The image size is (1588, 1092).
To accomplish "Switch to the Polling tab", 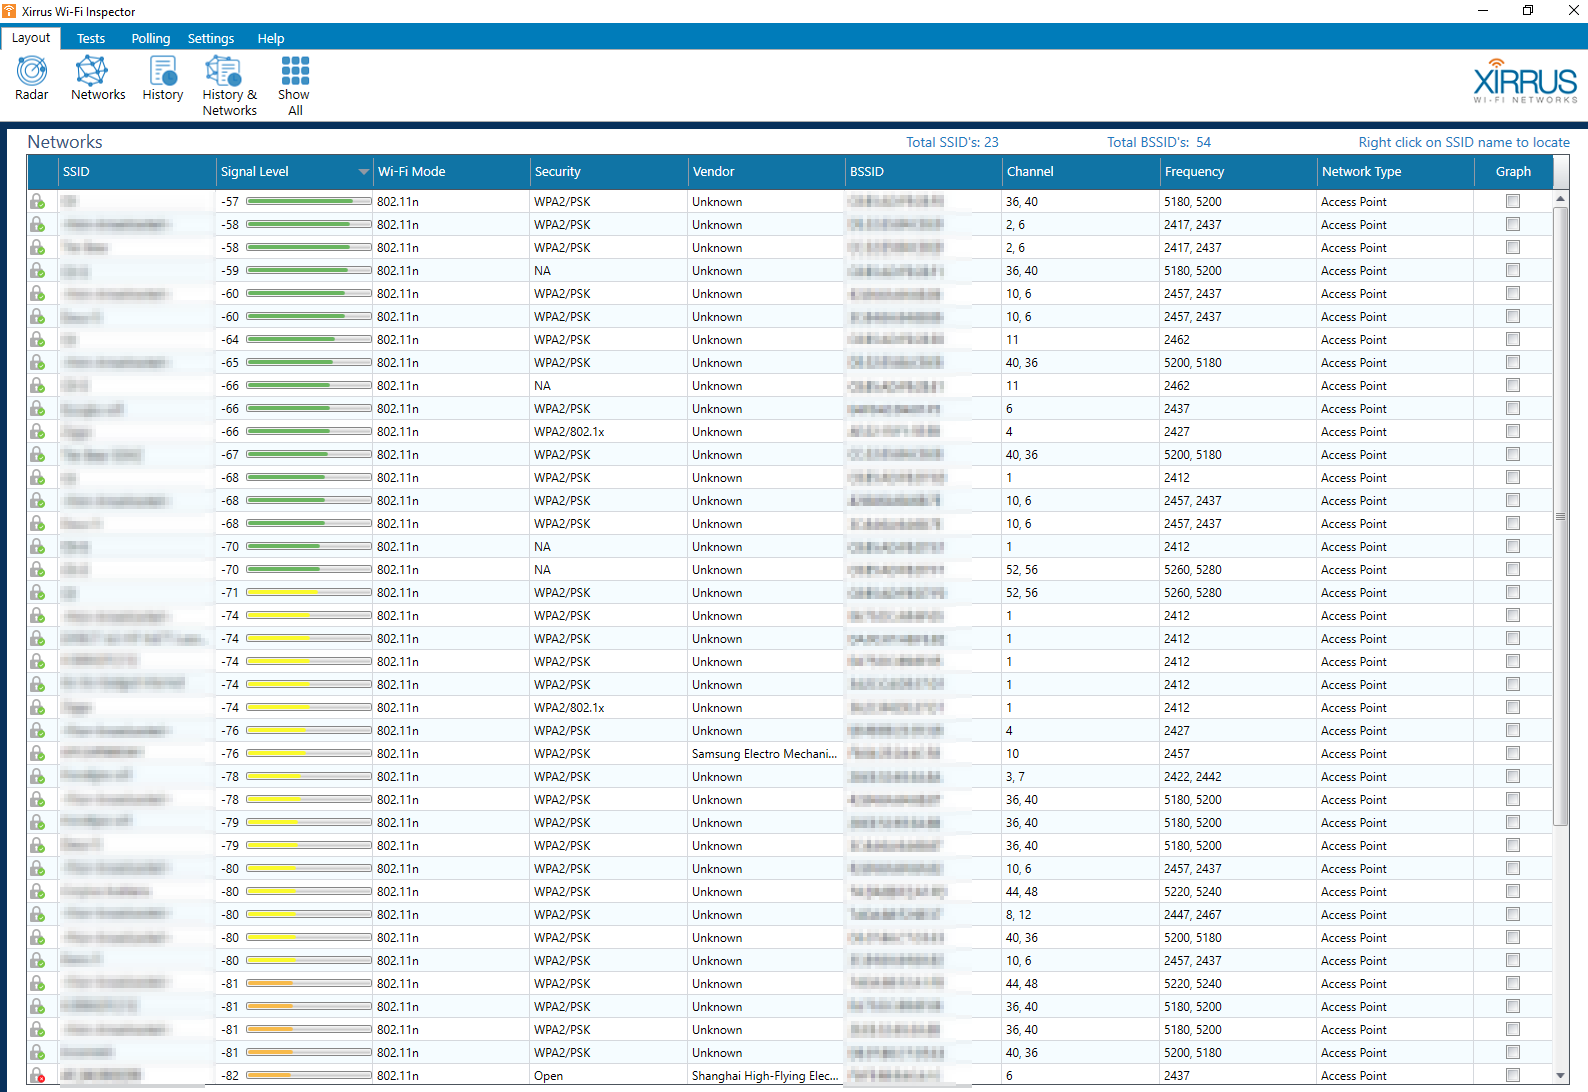I will [151, 38].
